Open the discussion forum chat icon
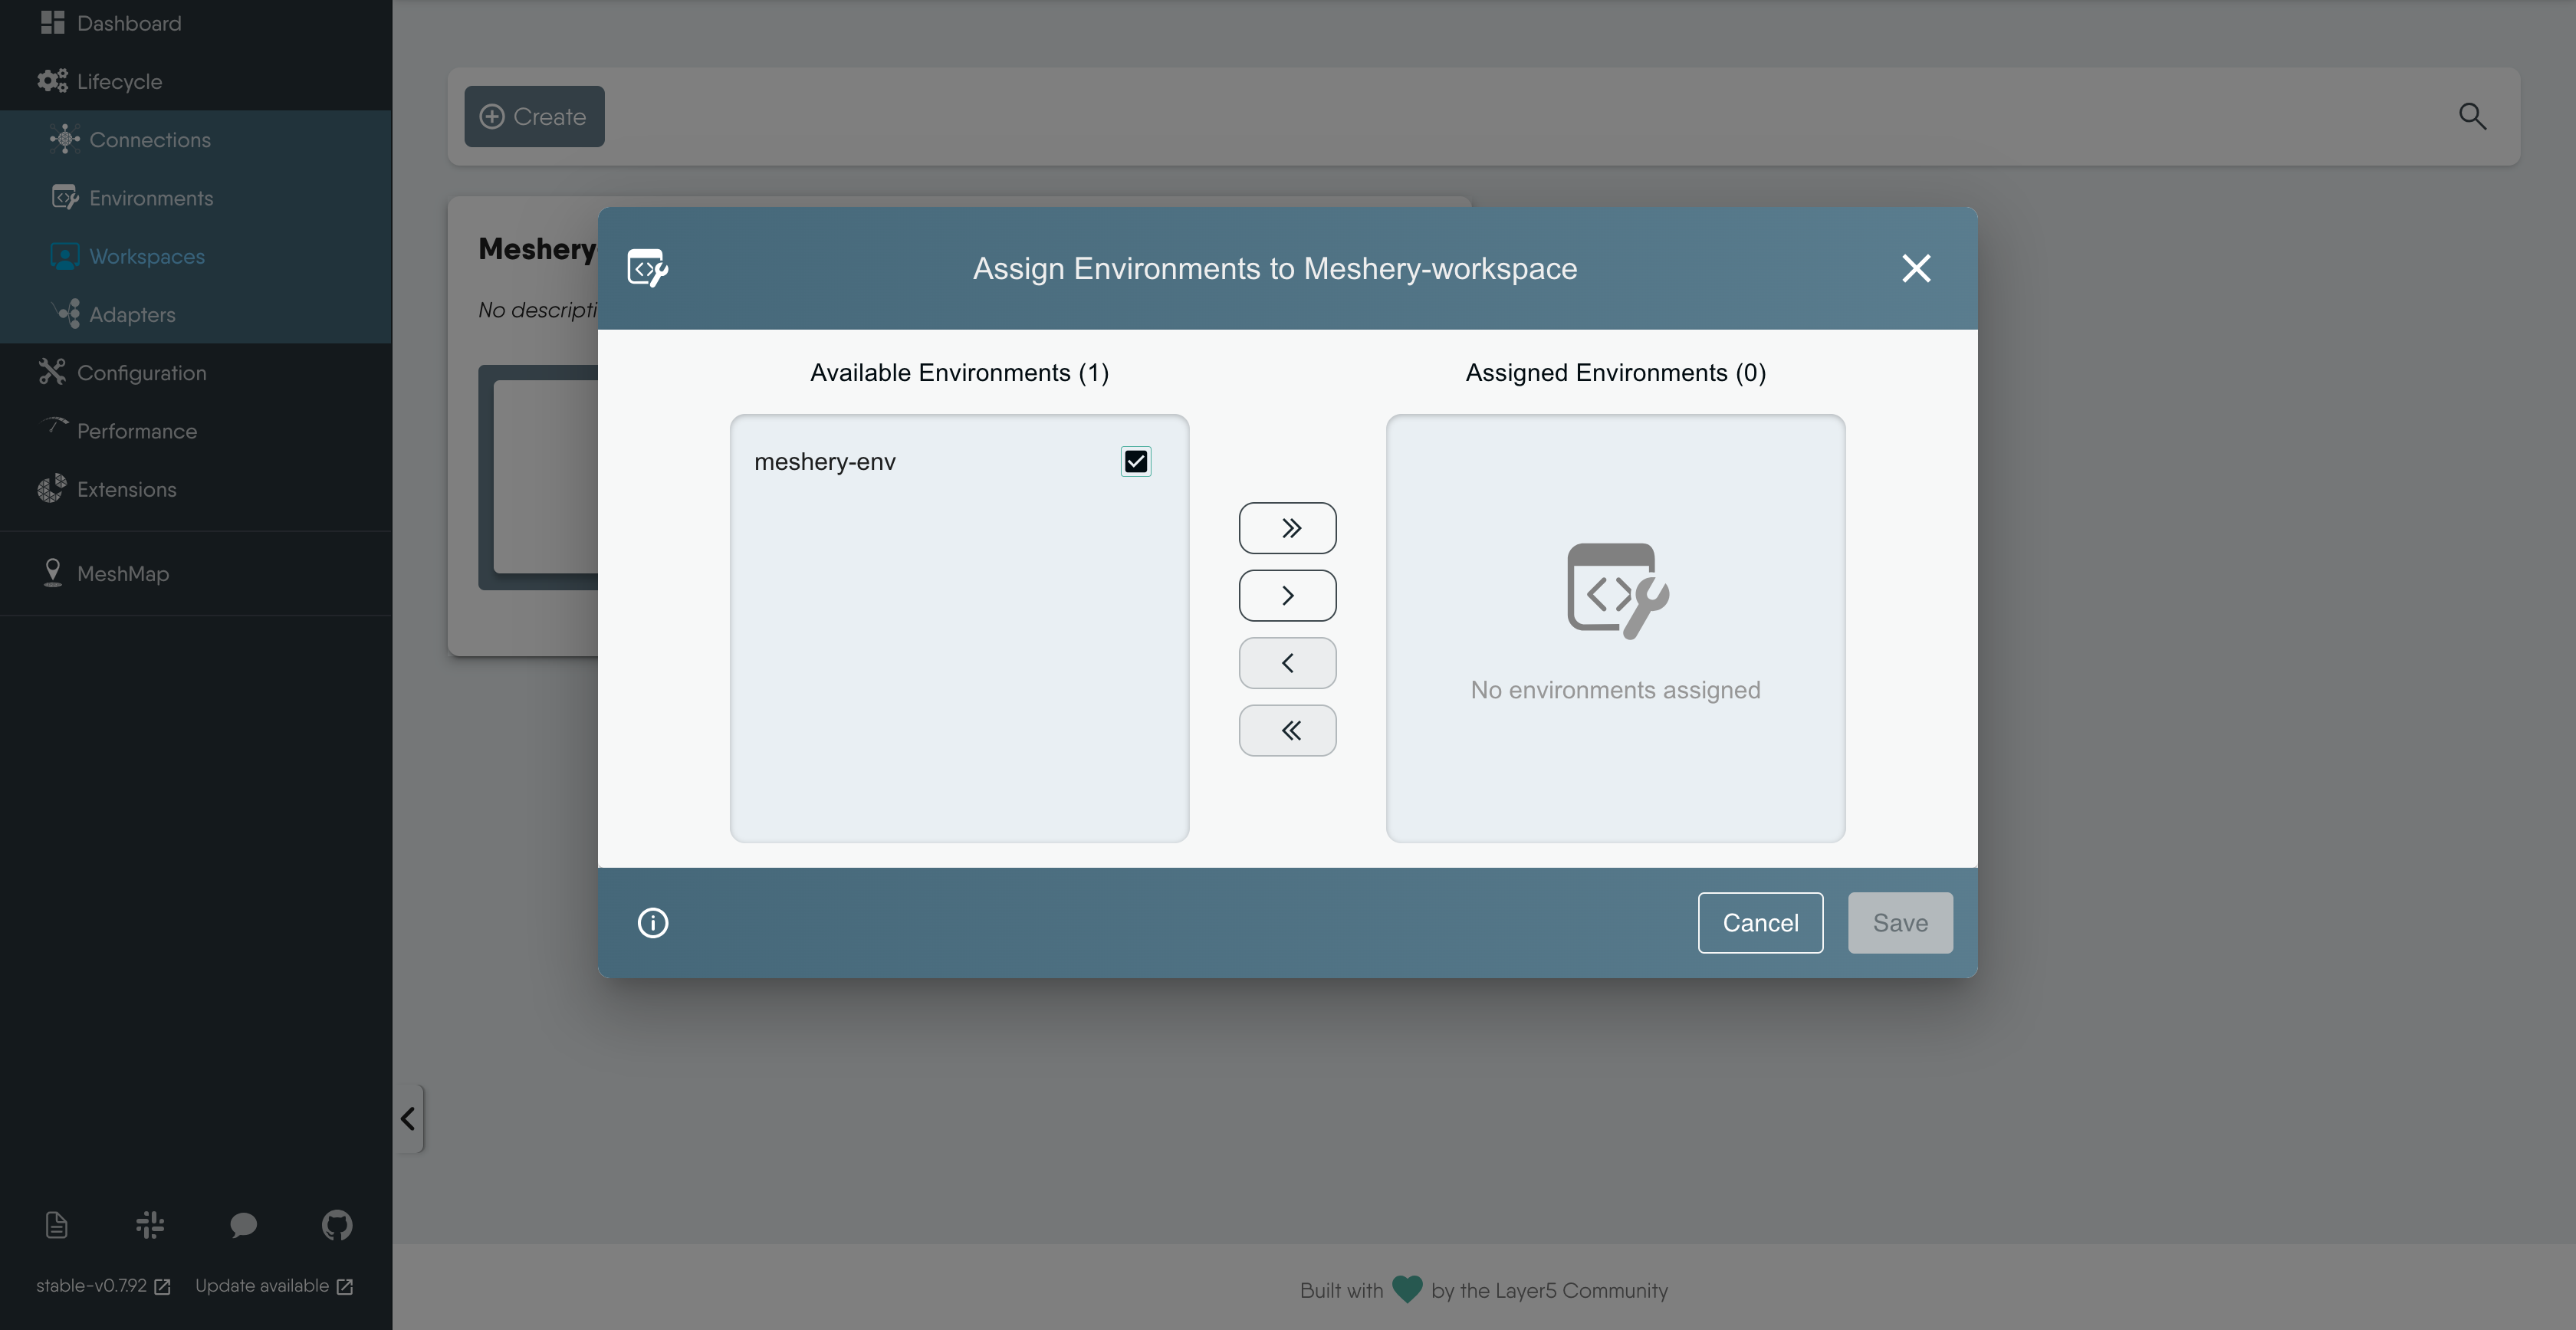The height and width of the screenshot is (1330, 2576). pos(243,1225)
